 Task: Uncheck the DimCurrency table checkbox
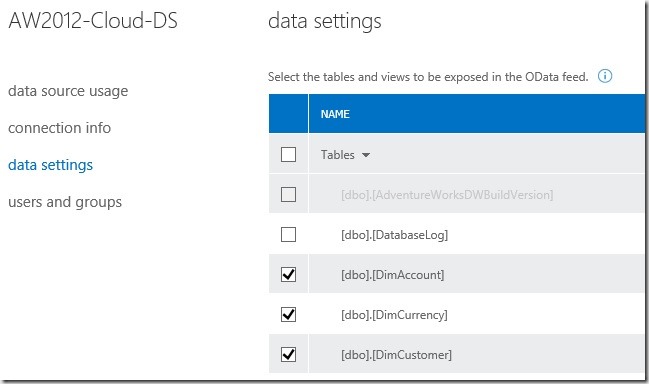point(288,314)
